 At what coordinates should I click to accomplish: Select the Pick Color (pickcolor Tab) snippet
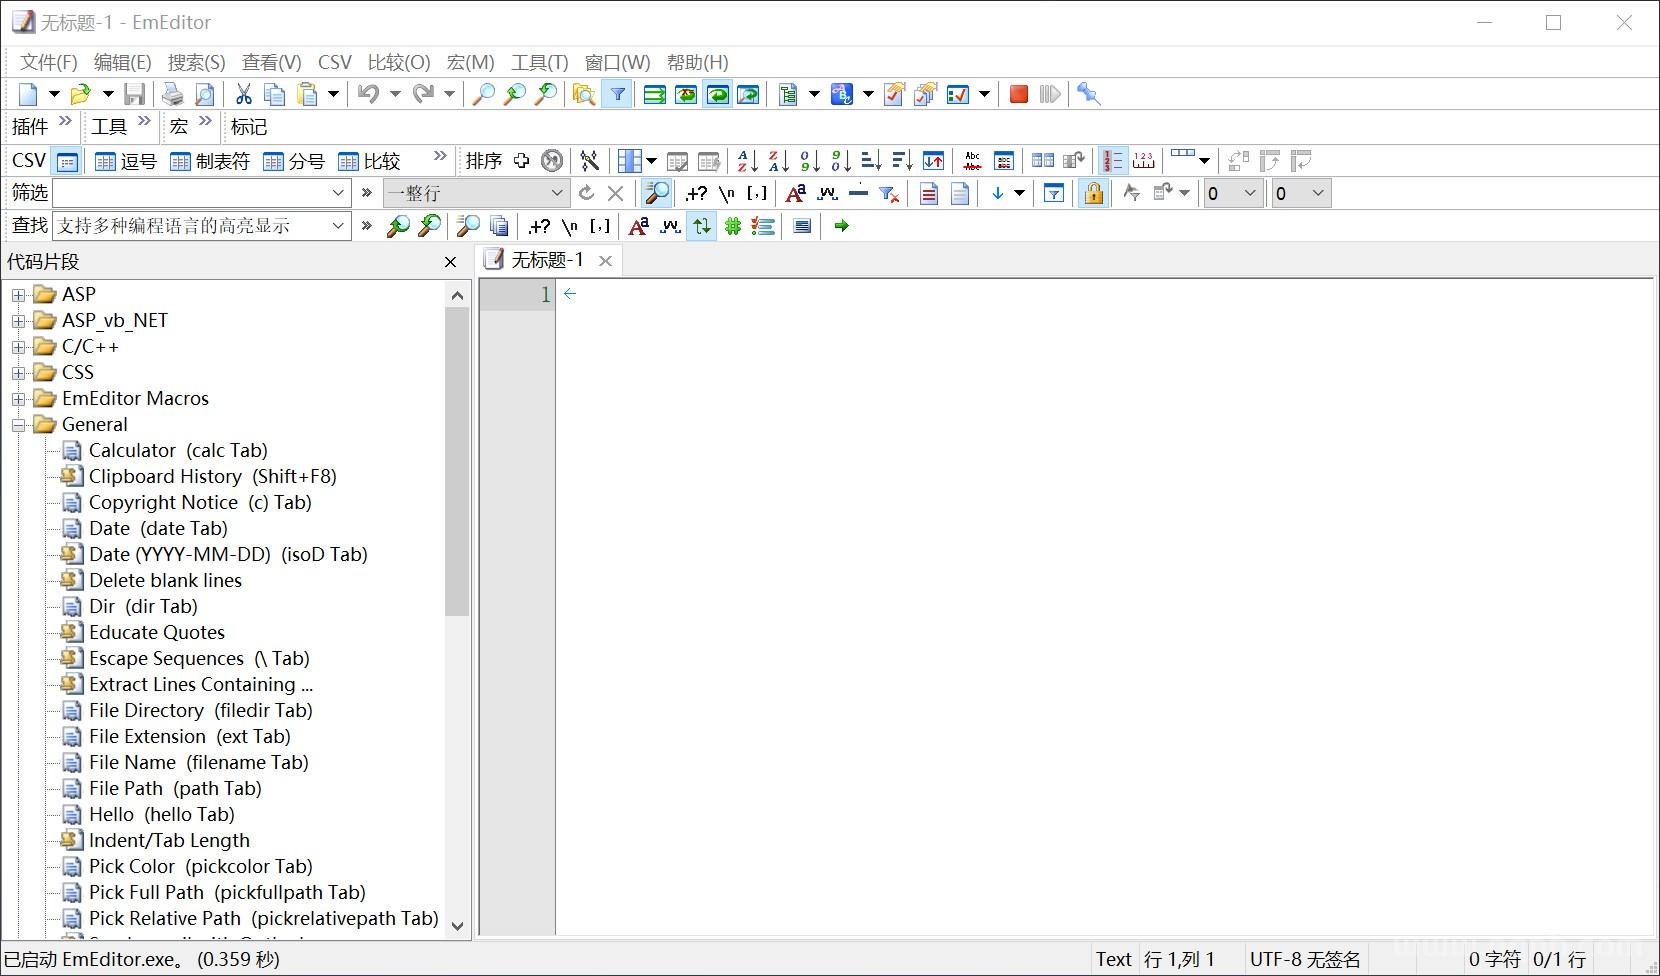pyautogui.click(x=200, y=867)
